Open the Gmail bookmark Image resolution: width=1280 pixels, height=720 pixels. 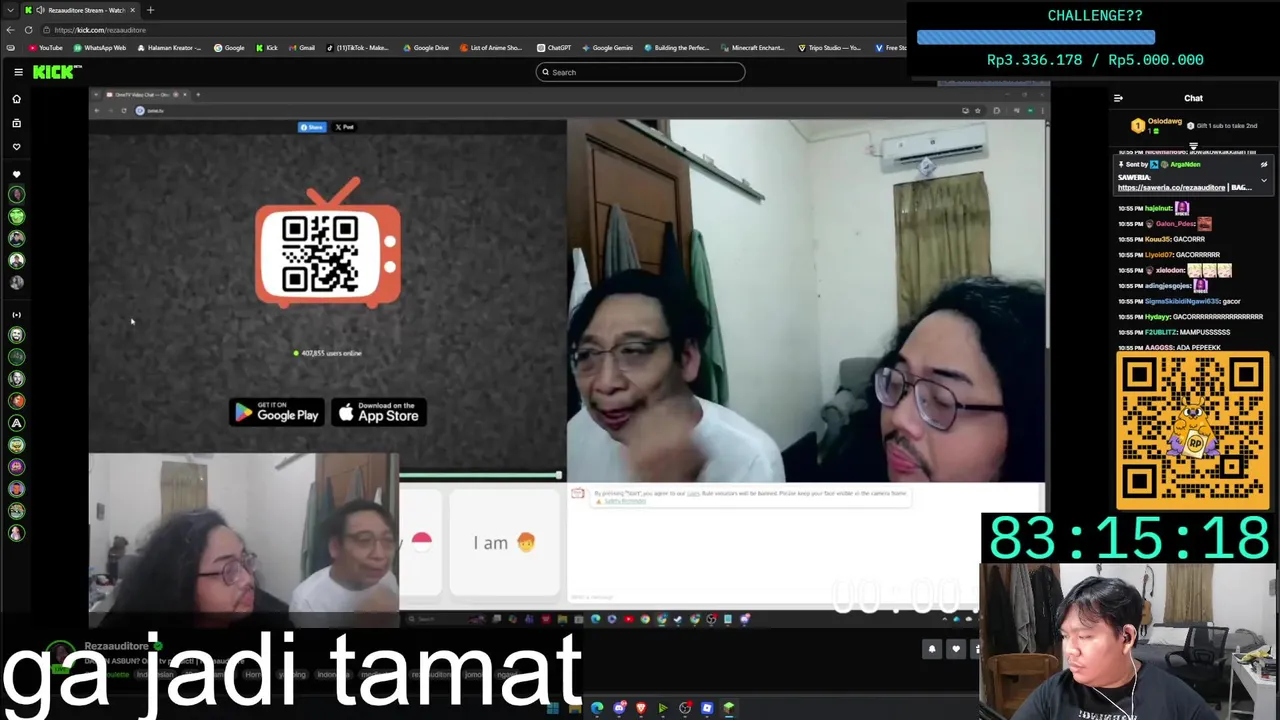click(301, 47)
